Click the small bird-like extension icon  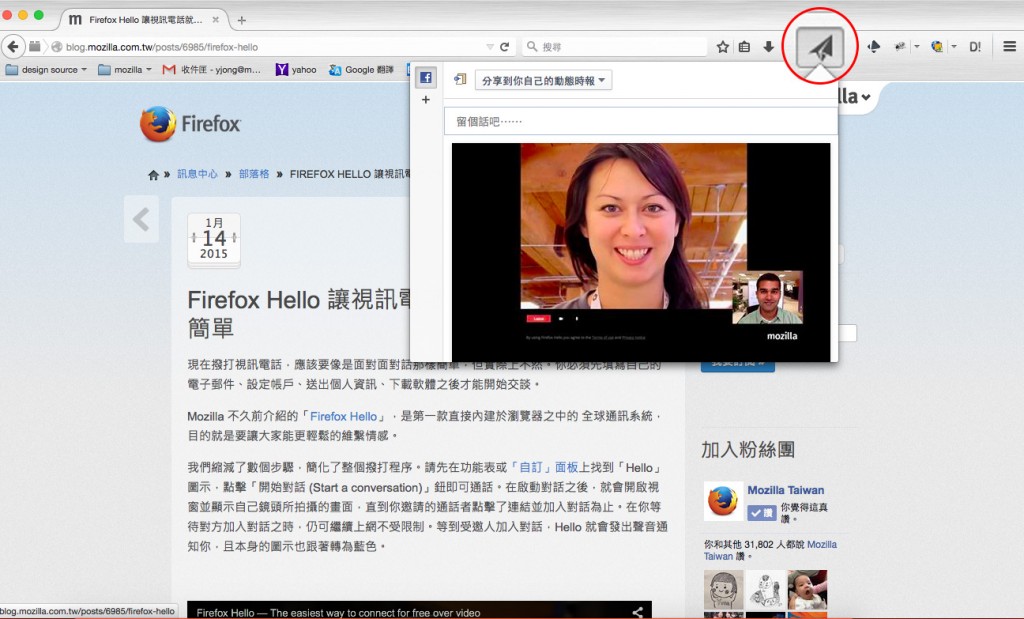point(900,47)
